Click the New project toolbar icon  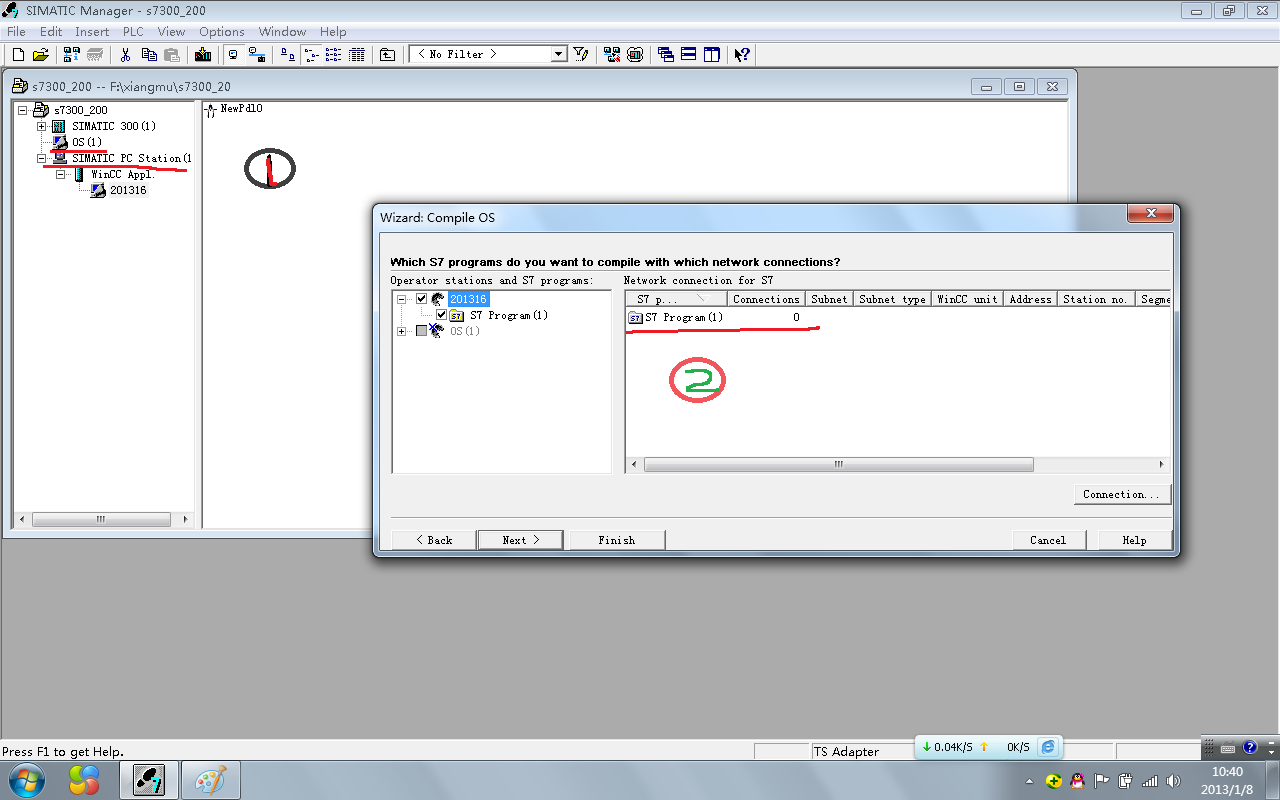[x=18, y=54]
